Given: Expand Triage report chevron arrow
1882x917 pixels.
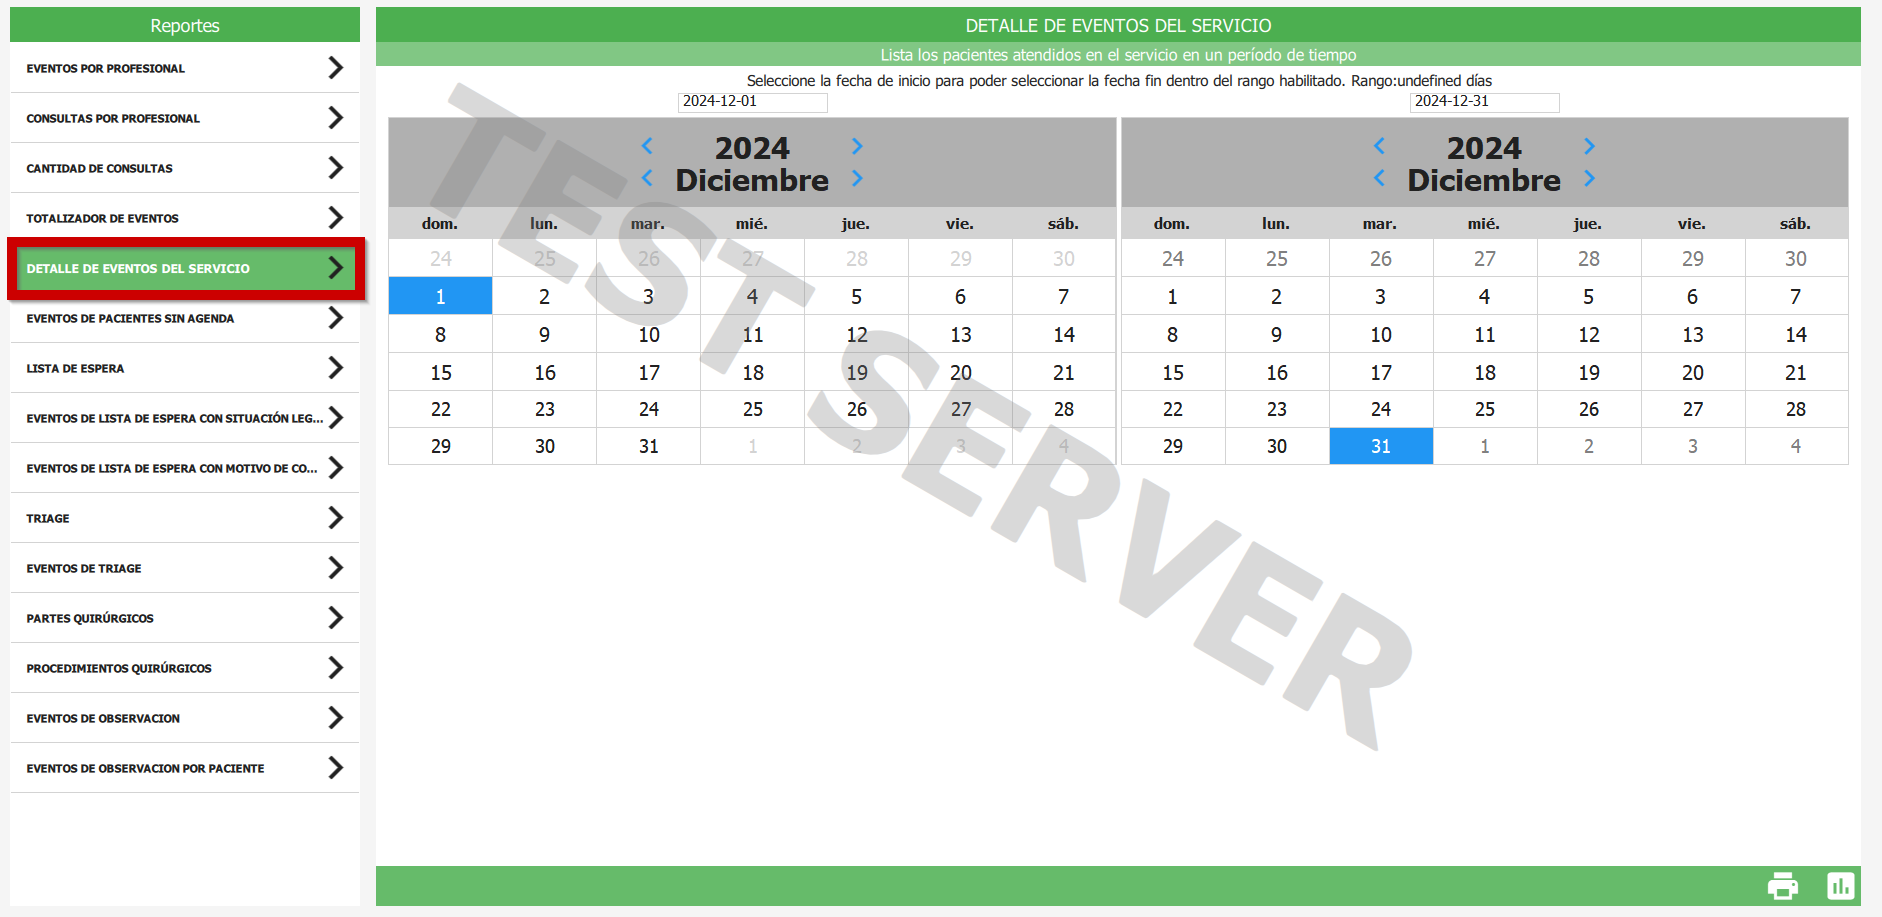Looking at the screenshot, I should pyautogui.click(x=336, y=518).
